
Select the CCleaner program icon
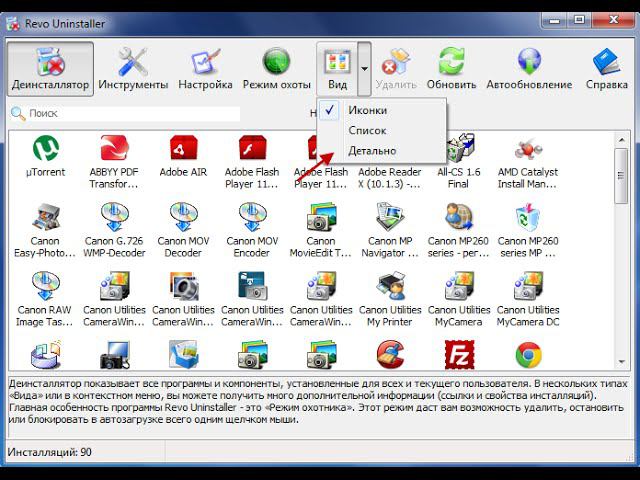coord(390,354)
